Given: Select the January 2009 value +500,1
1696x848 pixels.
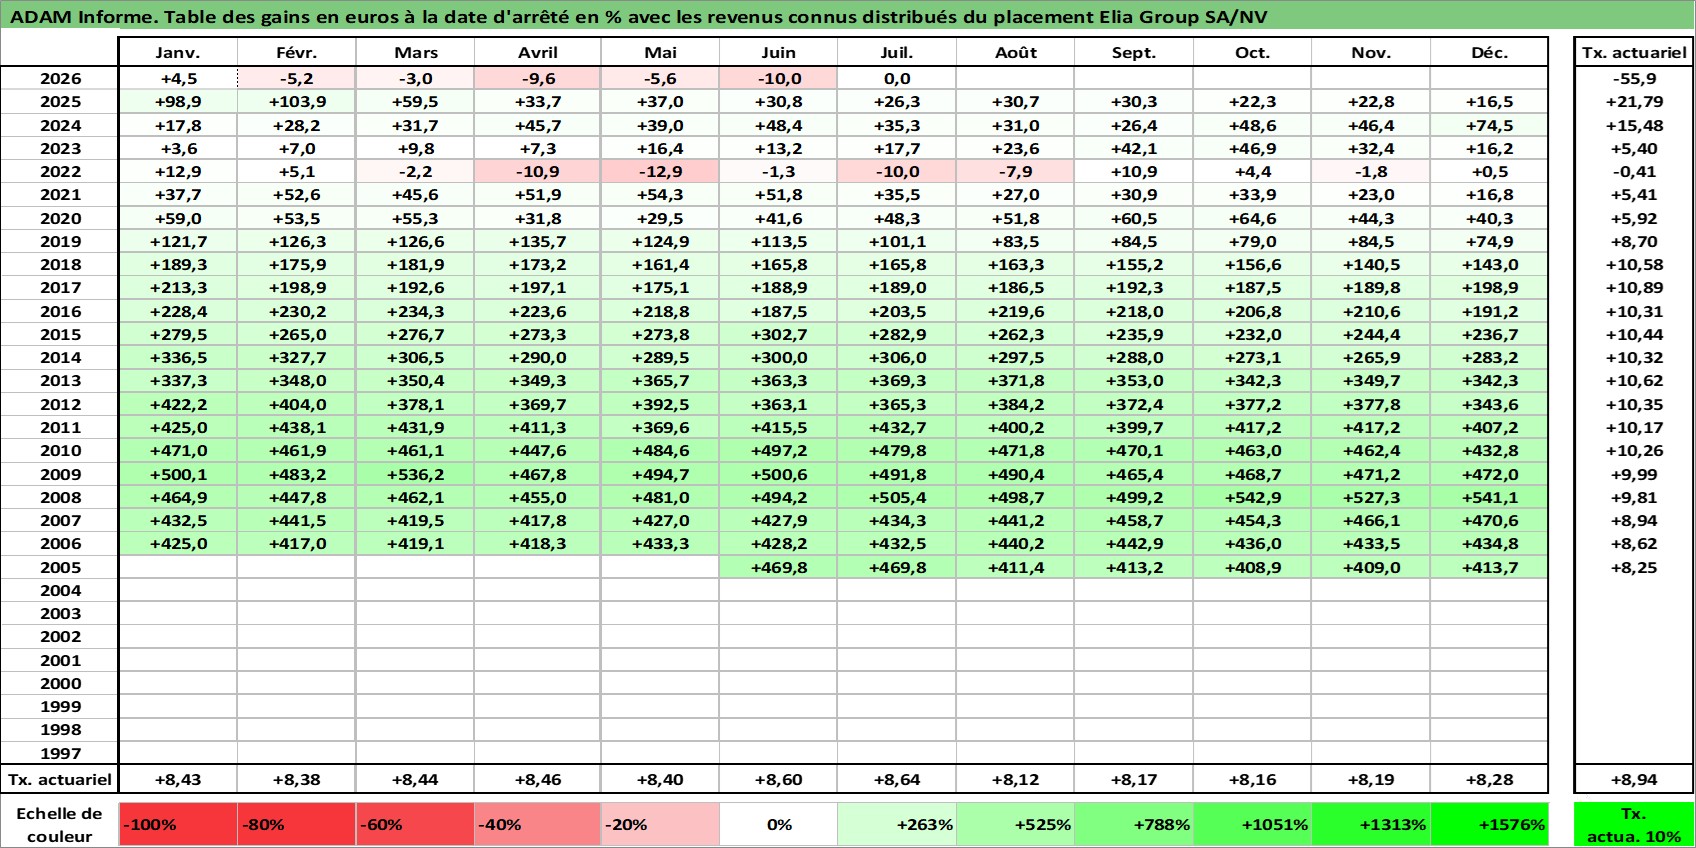Looking at the screenshot, I should point(178,474).
